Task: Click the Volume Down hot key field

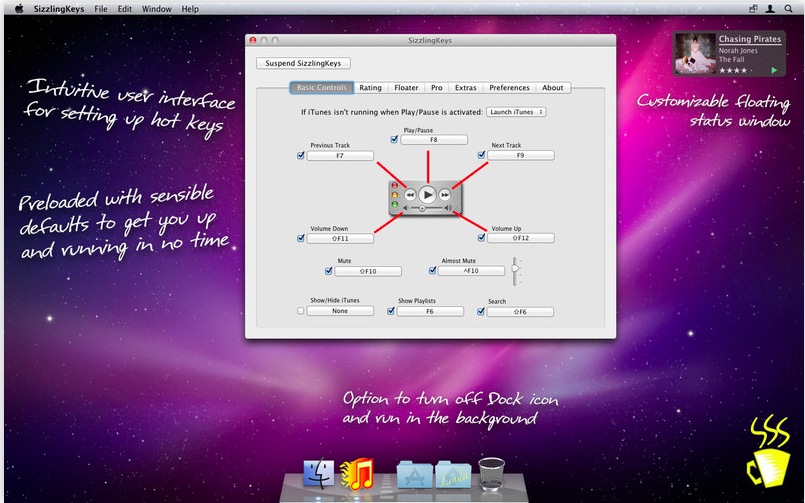Action: tap(340, 239)
